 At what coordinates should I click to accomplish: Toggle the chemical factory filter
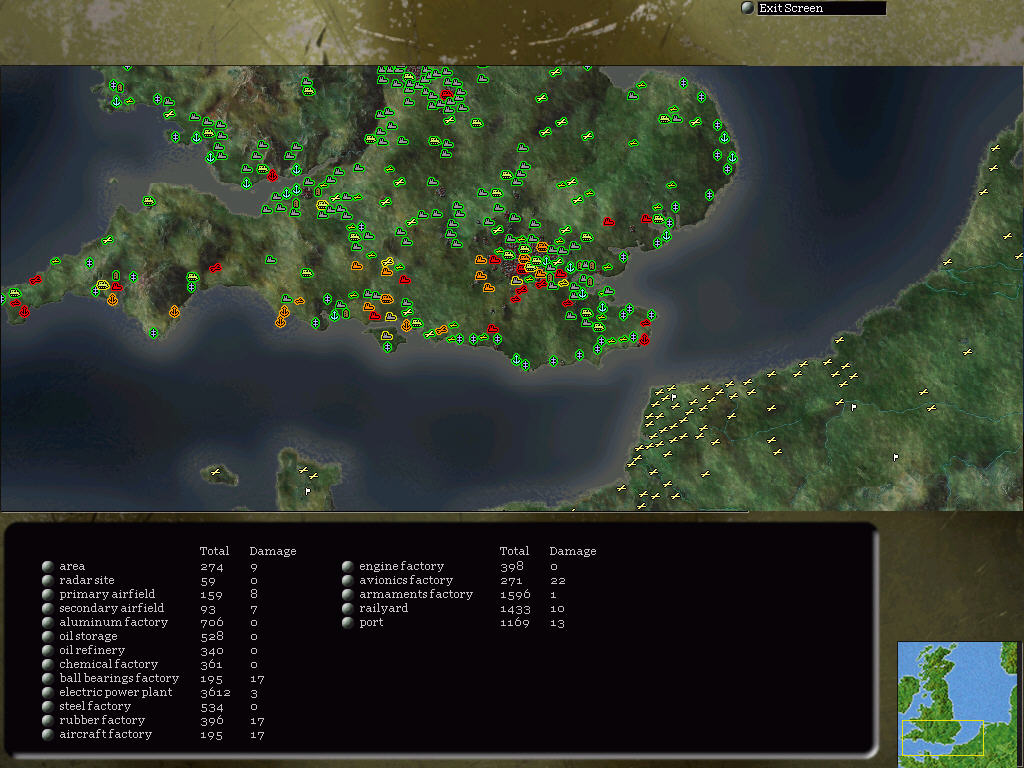48,664
